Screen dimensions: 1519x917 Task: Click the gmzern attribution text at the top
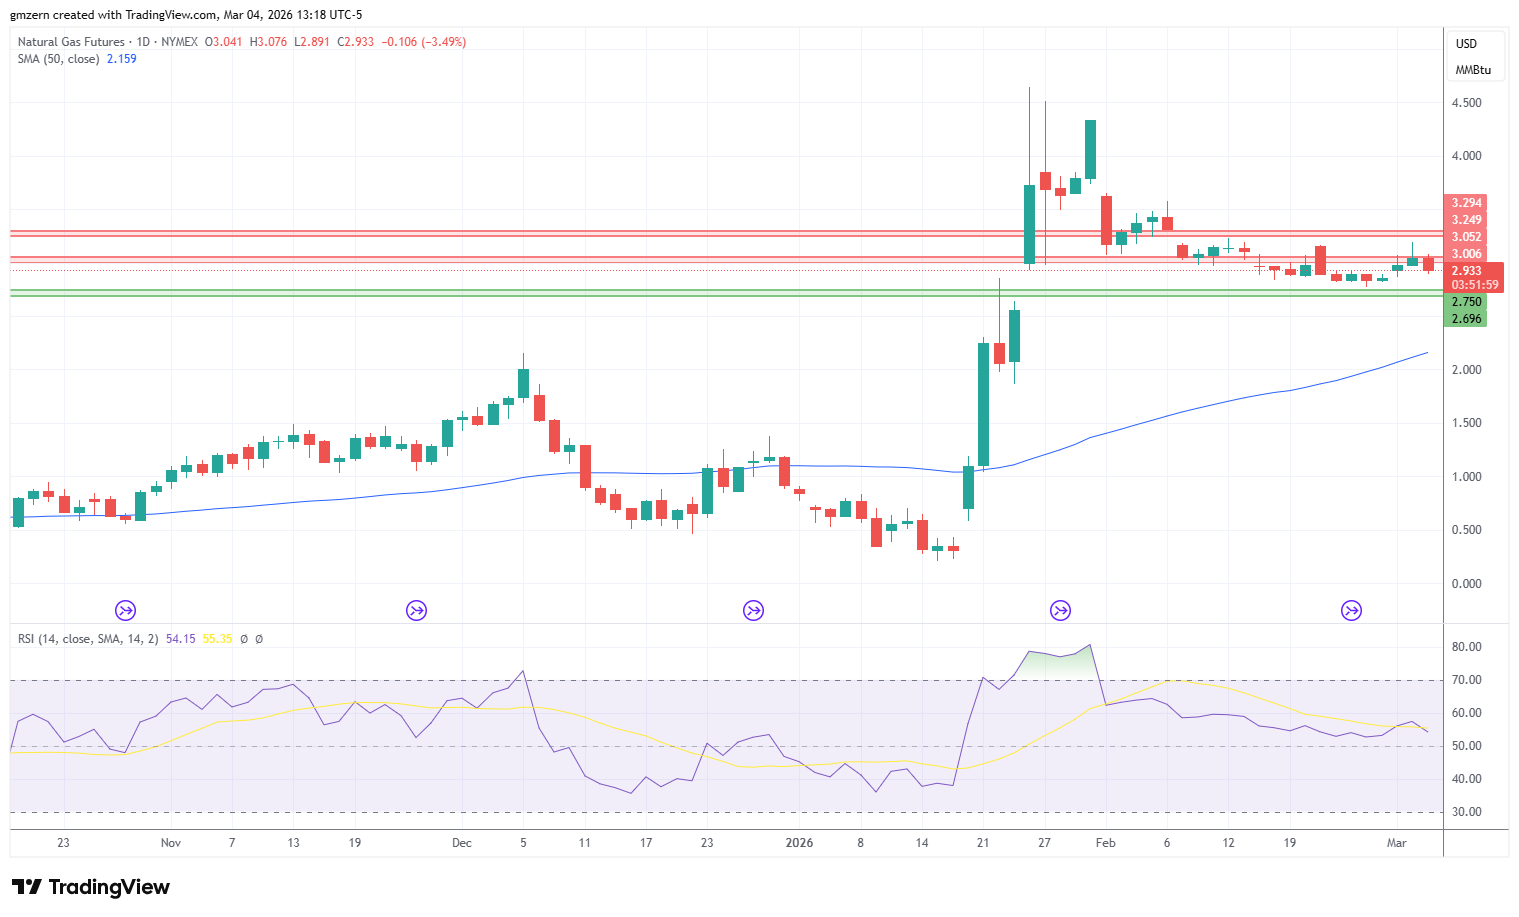point(187,15)
